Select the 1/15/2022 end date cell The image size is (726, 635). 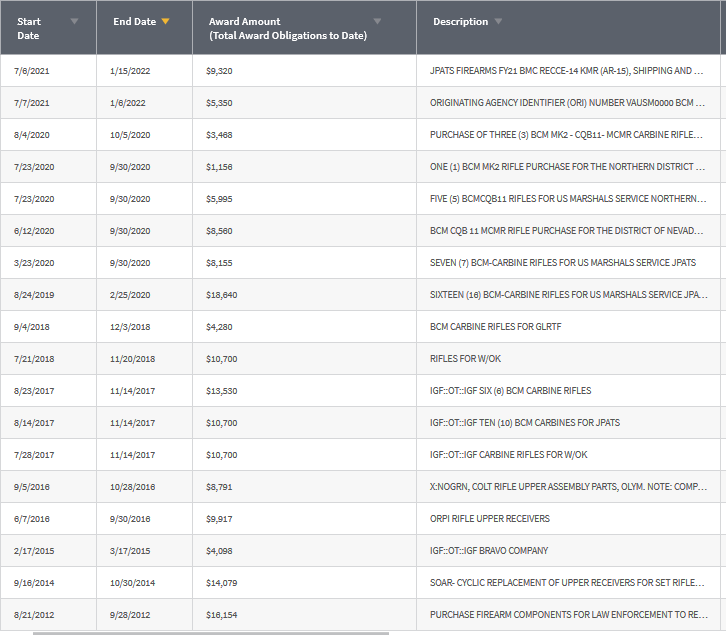(130, 71)
